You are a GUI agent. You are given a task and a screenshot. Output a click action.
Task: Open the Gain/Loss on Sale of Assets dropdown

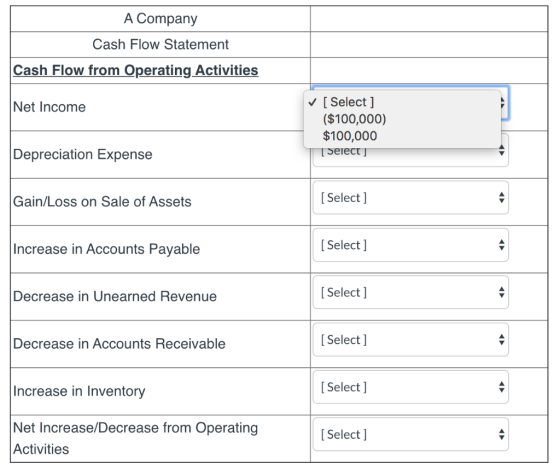coord(411,198)
